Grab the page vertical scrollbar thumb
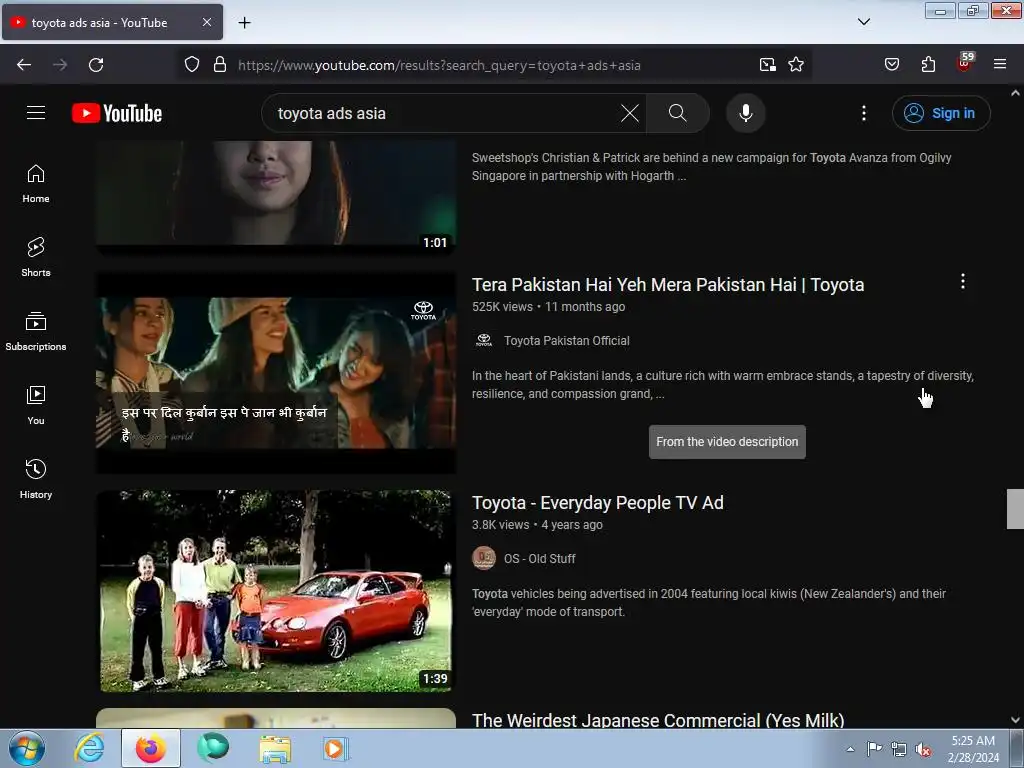Screen dimensions: 1024x768 pyautogui.click(x=1015, y=509)
